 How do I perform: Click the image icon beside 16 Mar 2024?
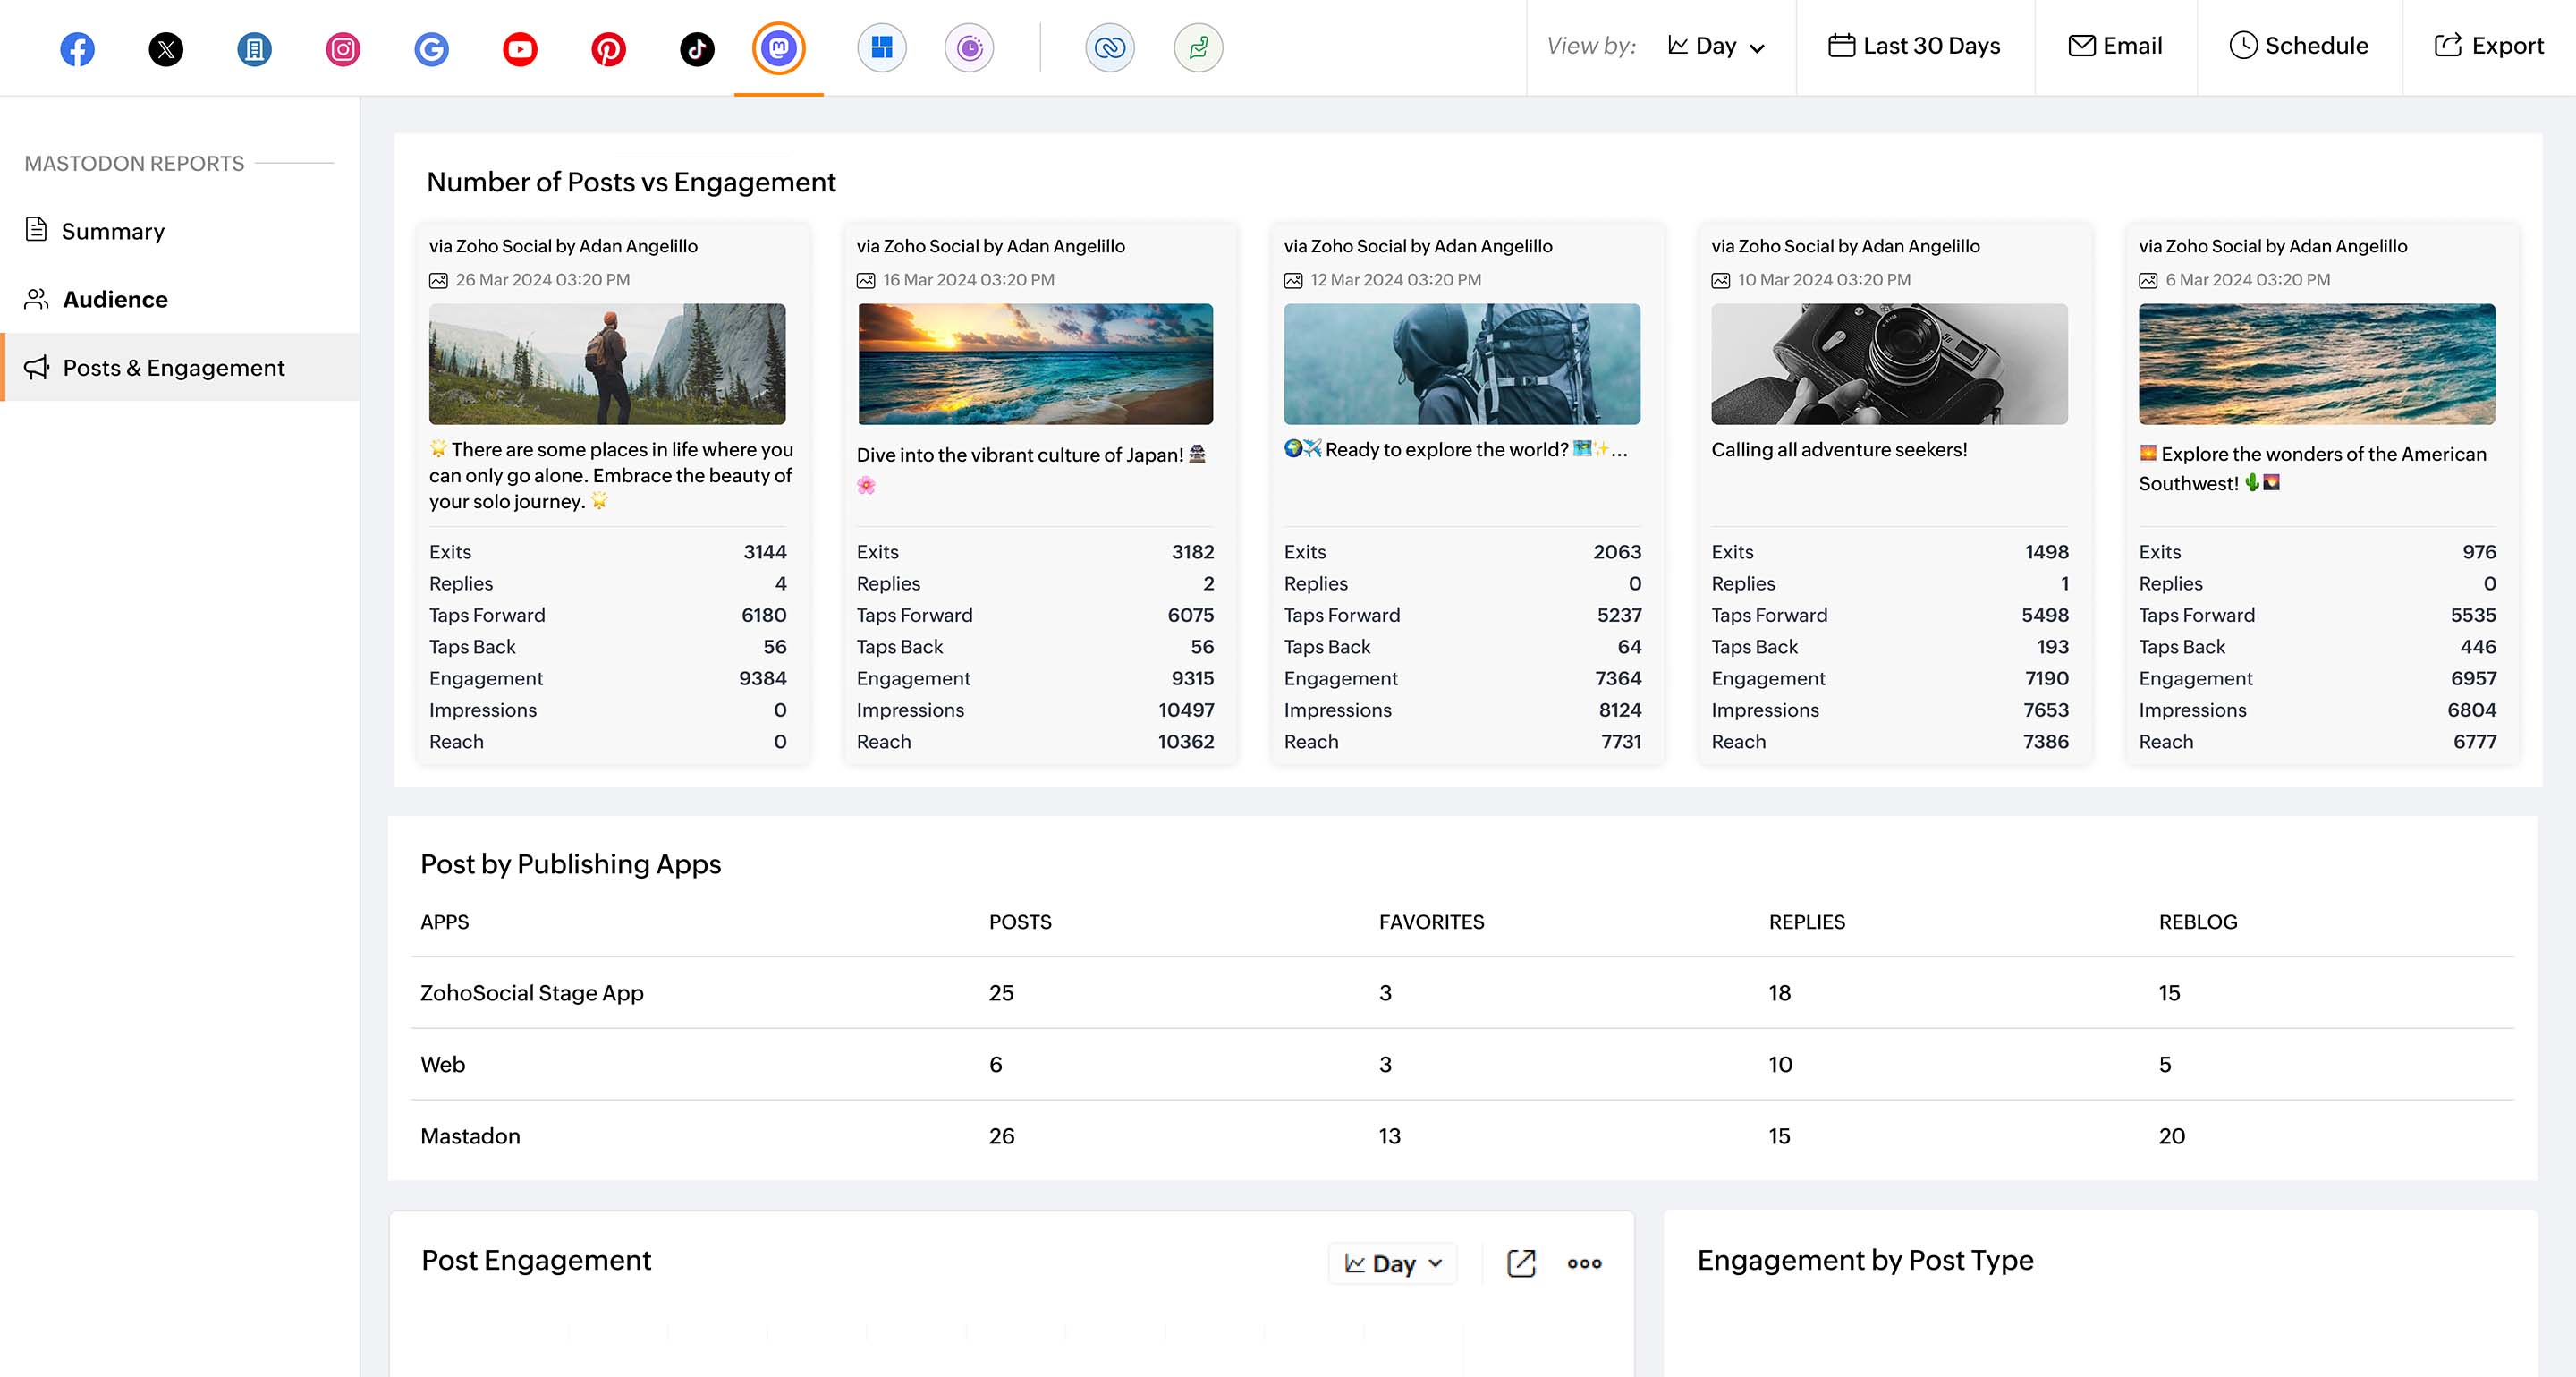click(866, 280)
